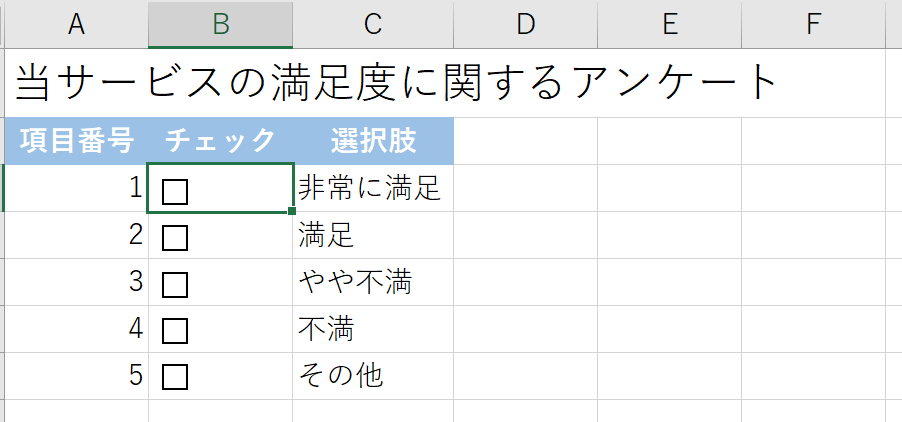
Task: Select the cell with item number 5
Action: [x=76, y=377]
